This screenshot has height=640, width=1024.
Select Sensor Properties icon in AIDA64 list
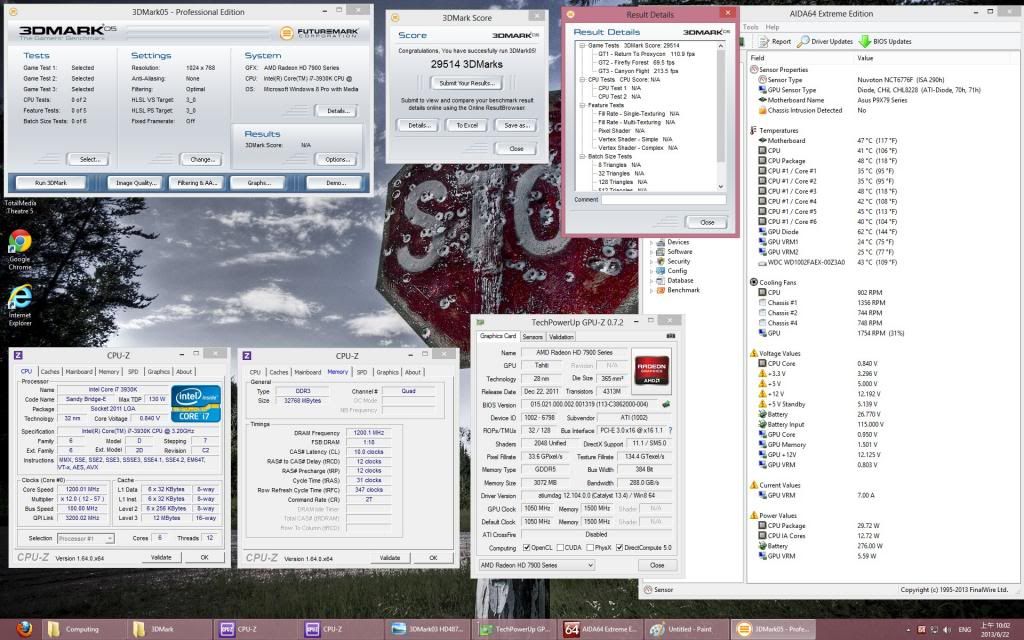(754, 69)
